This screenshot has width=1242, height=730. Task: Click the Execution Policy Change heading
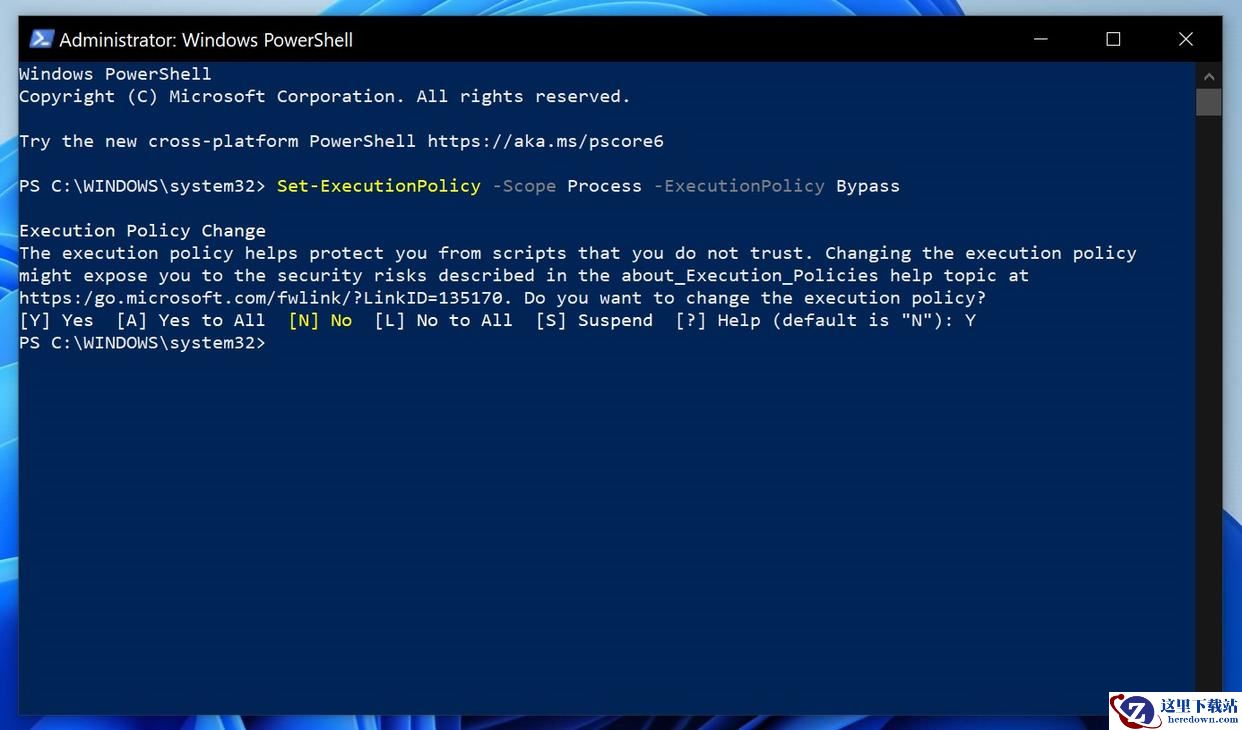coord(142,231)
